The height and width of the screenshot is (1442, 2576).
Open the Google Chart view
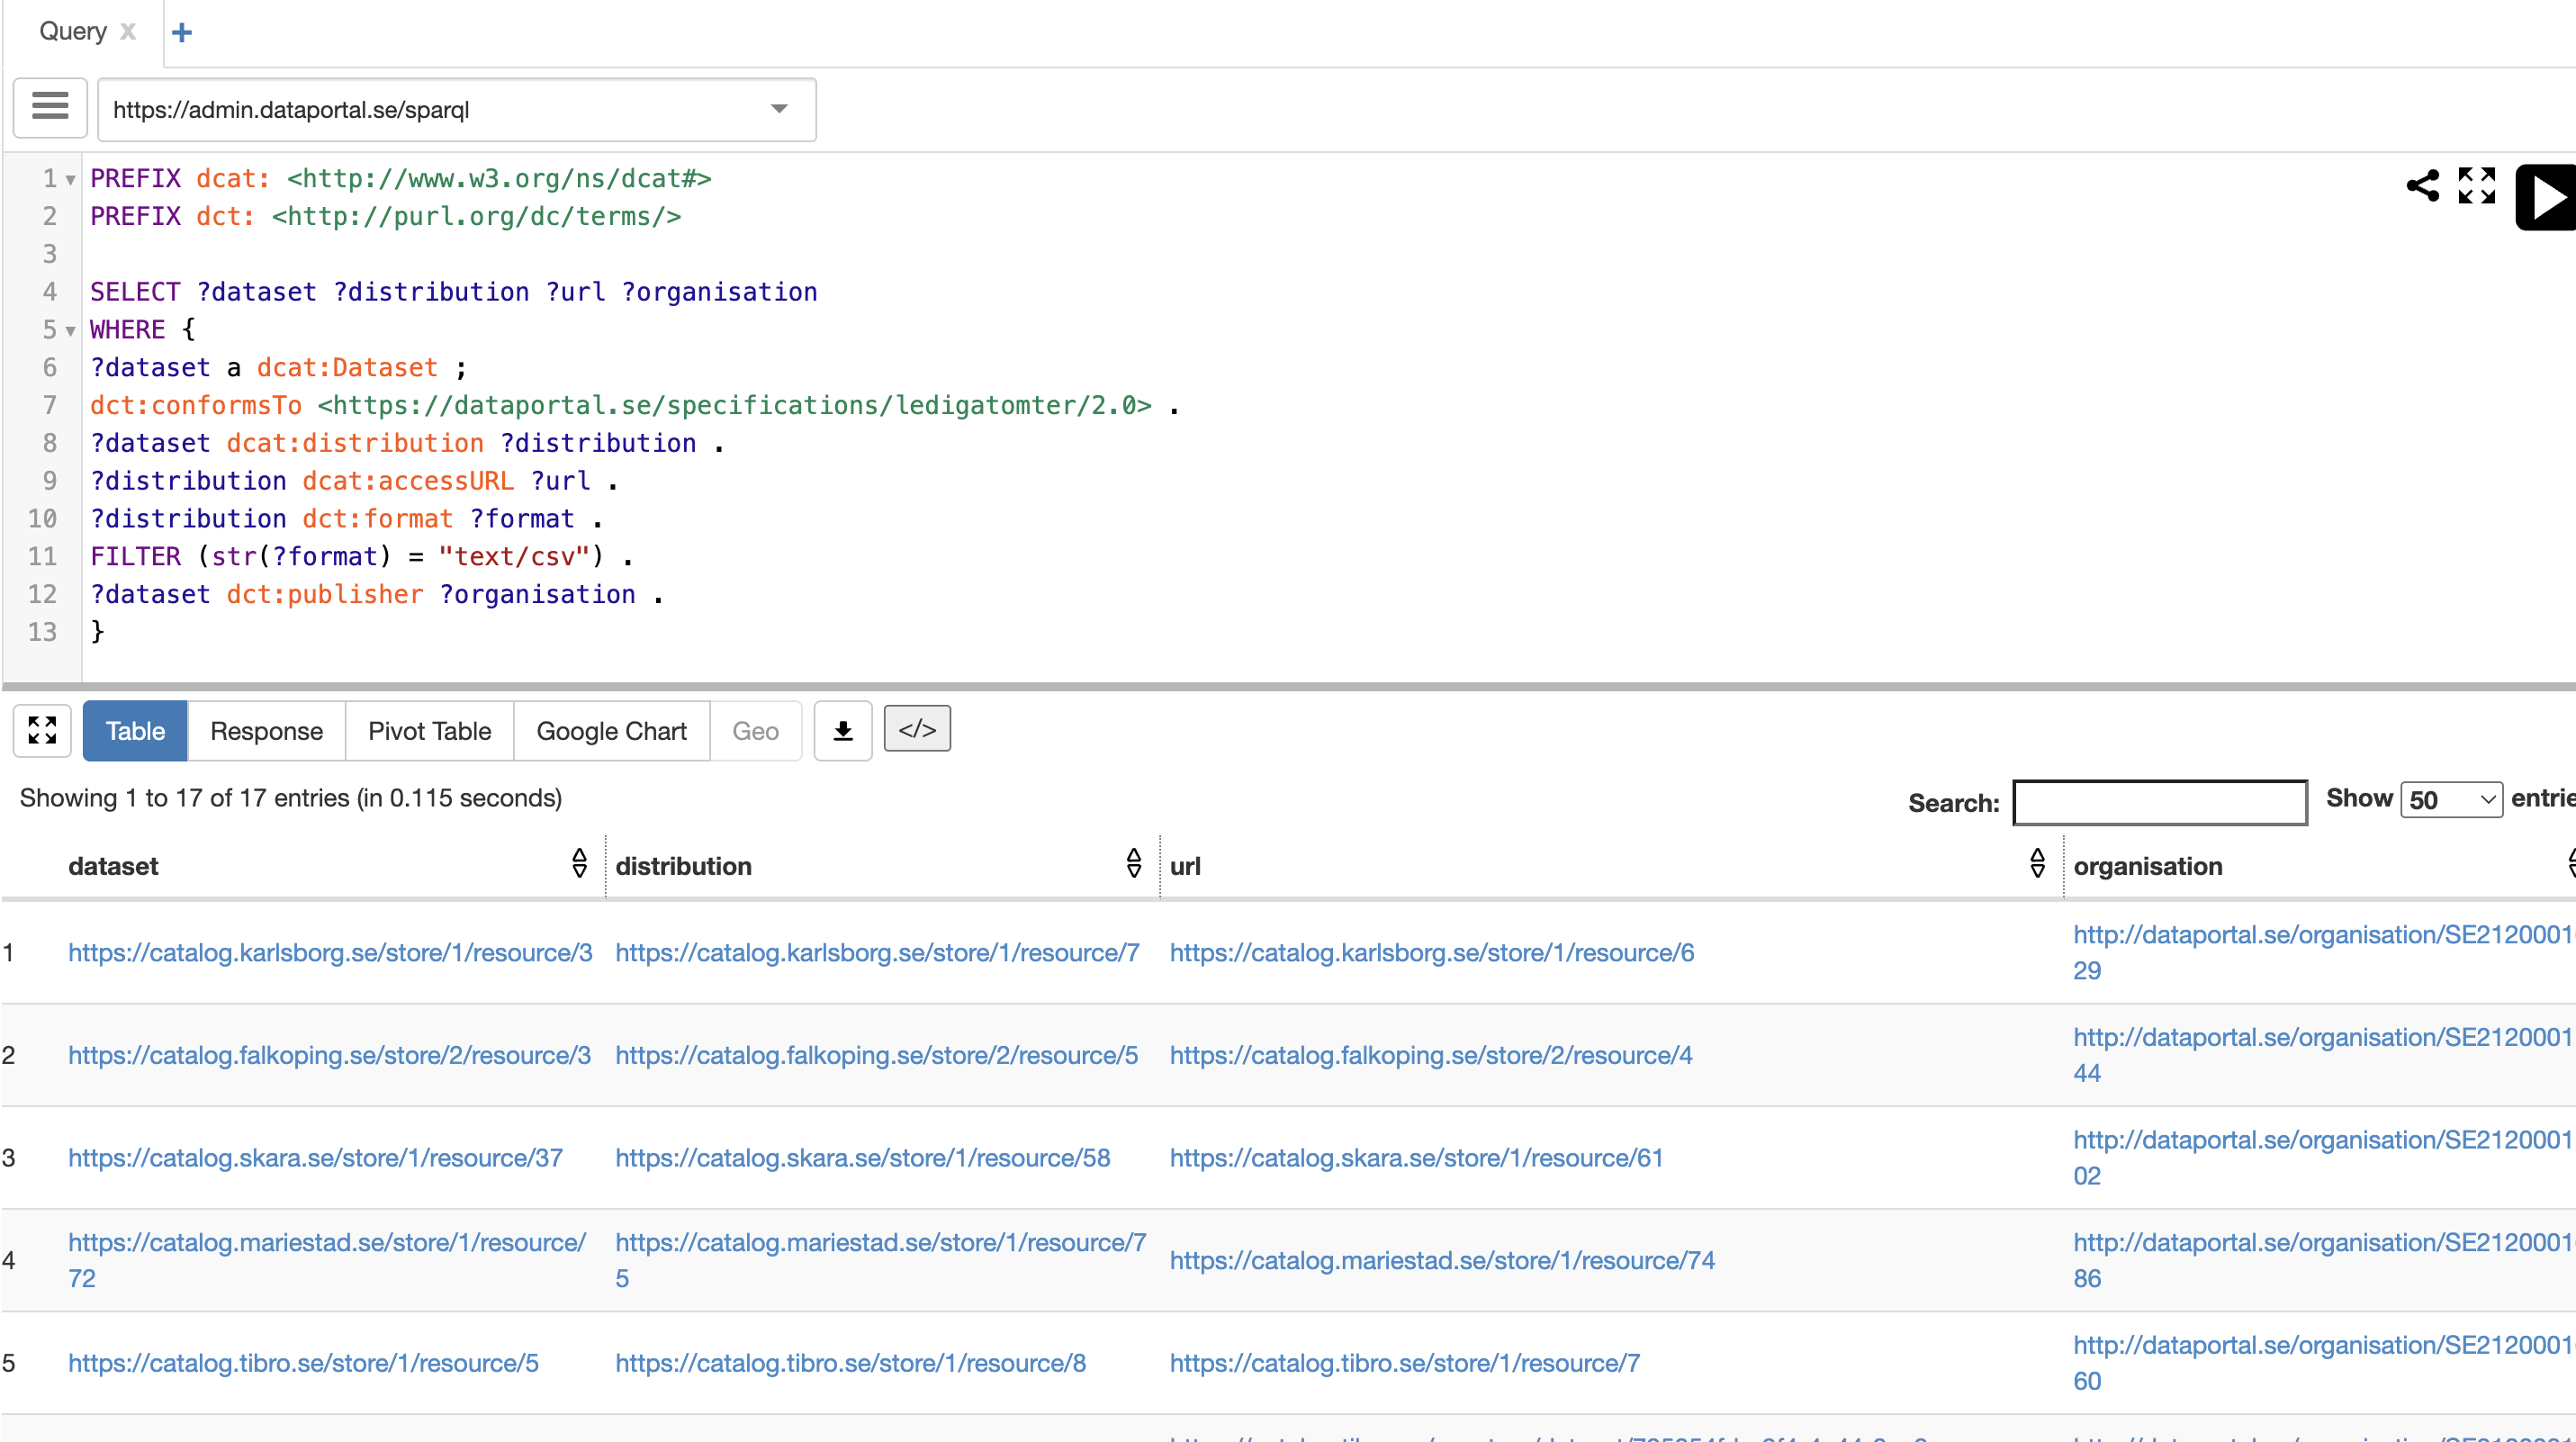tap(611, 731)
